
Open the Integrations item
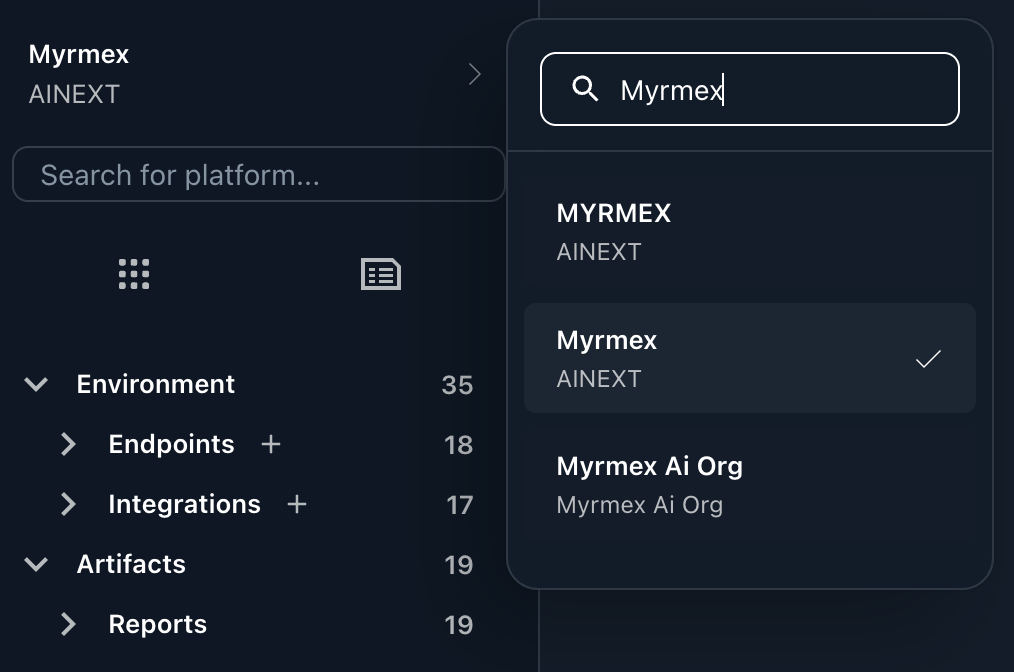click(184, 504)
